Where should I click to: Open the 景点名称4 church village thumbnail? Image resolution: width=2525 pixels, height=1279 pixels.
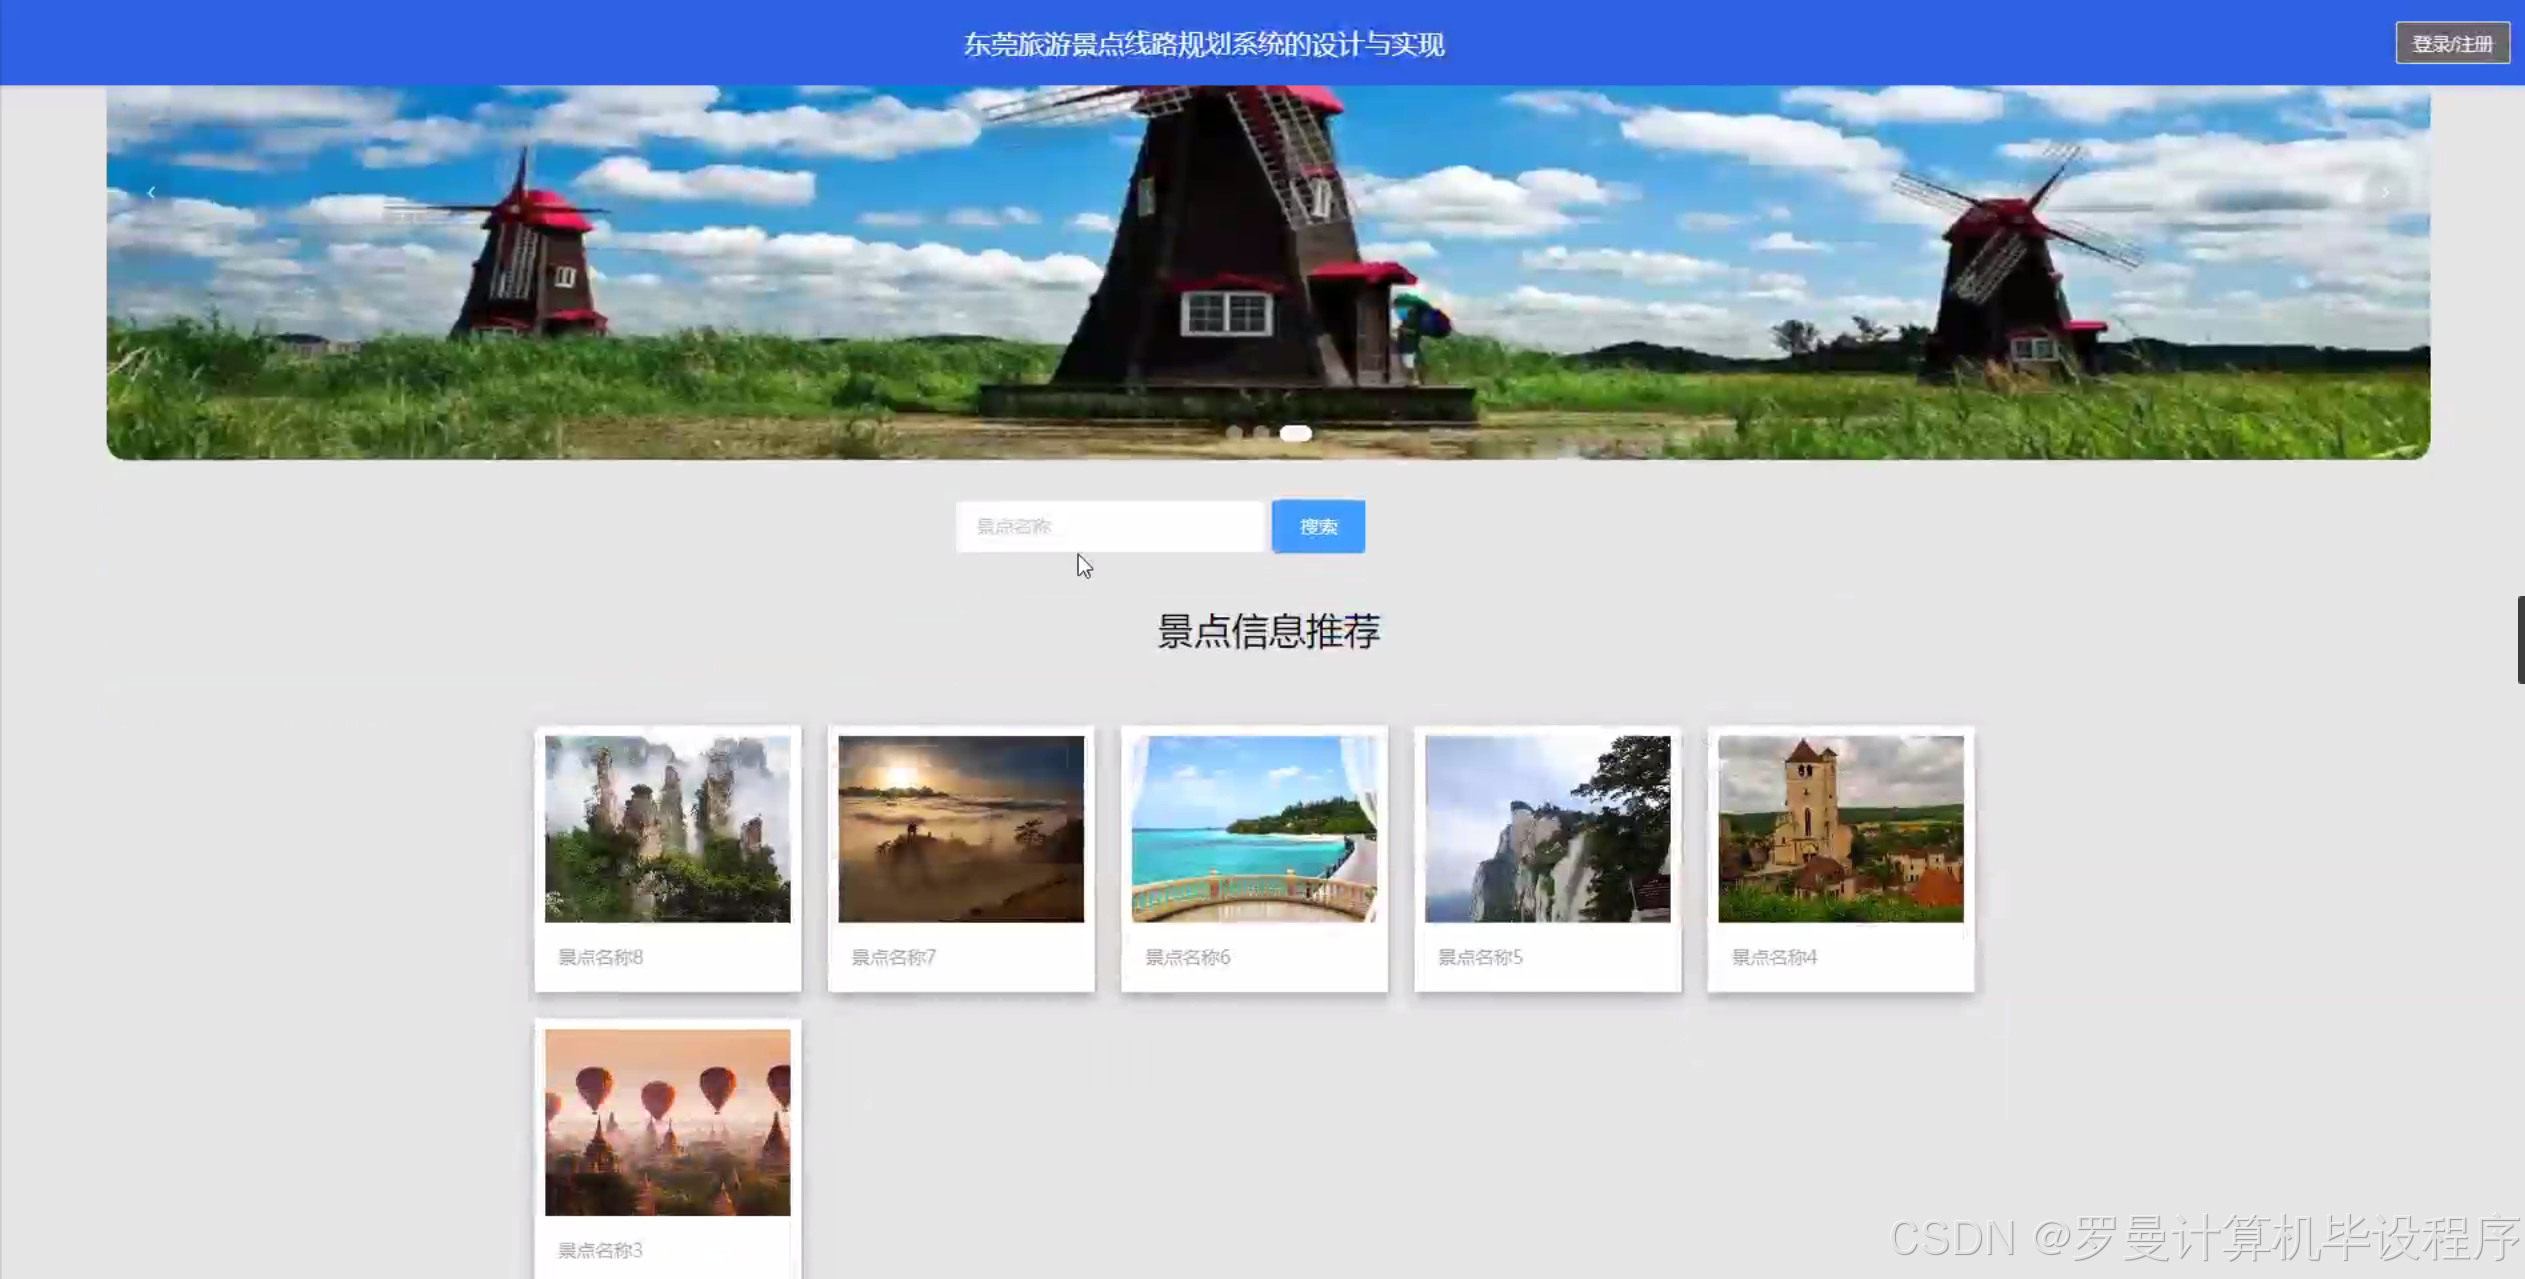click(1840, 829)
